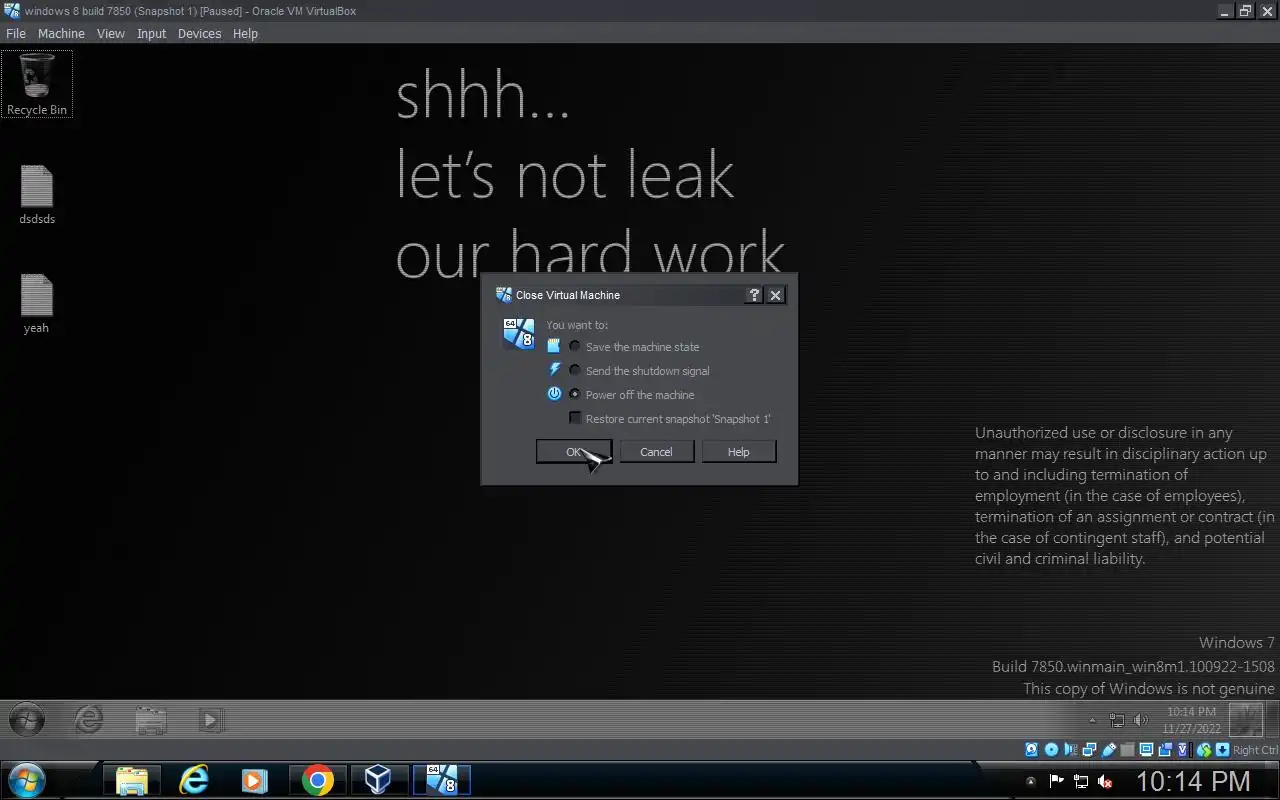Select the 'Power off the machine' radio button
The height and width of the screenshot is (800, 1280).
point(574,394)
